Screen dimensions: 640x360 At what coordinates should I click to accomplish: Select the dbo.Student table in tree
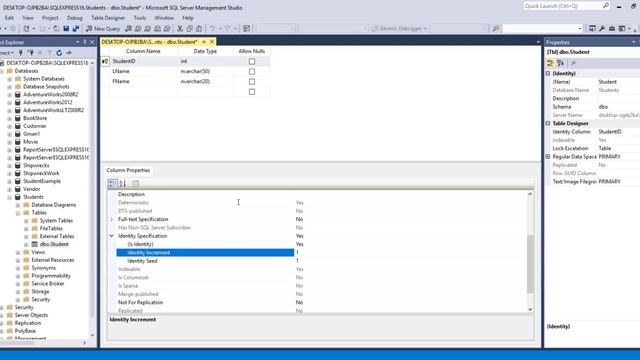pos(54,244)
